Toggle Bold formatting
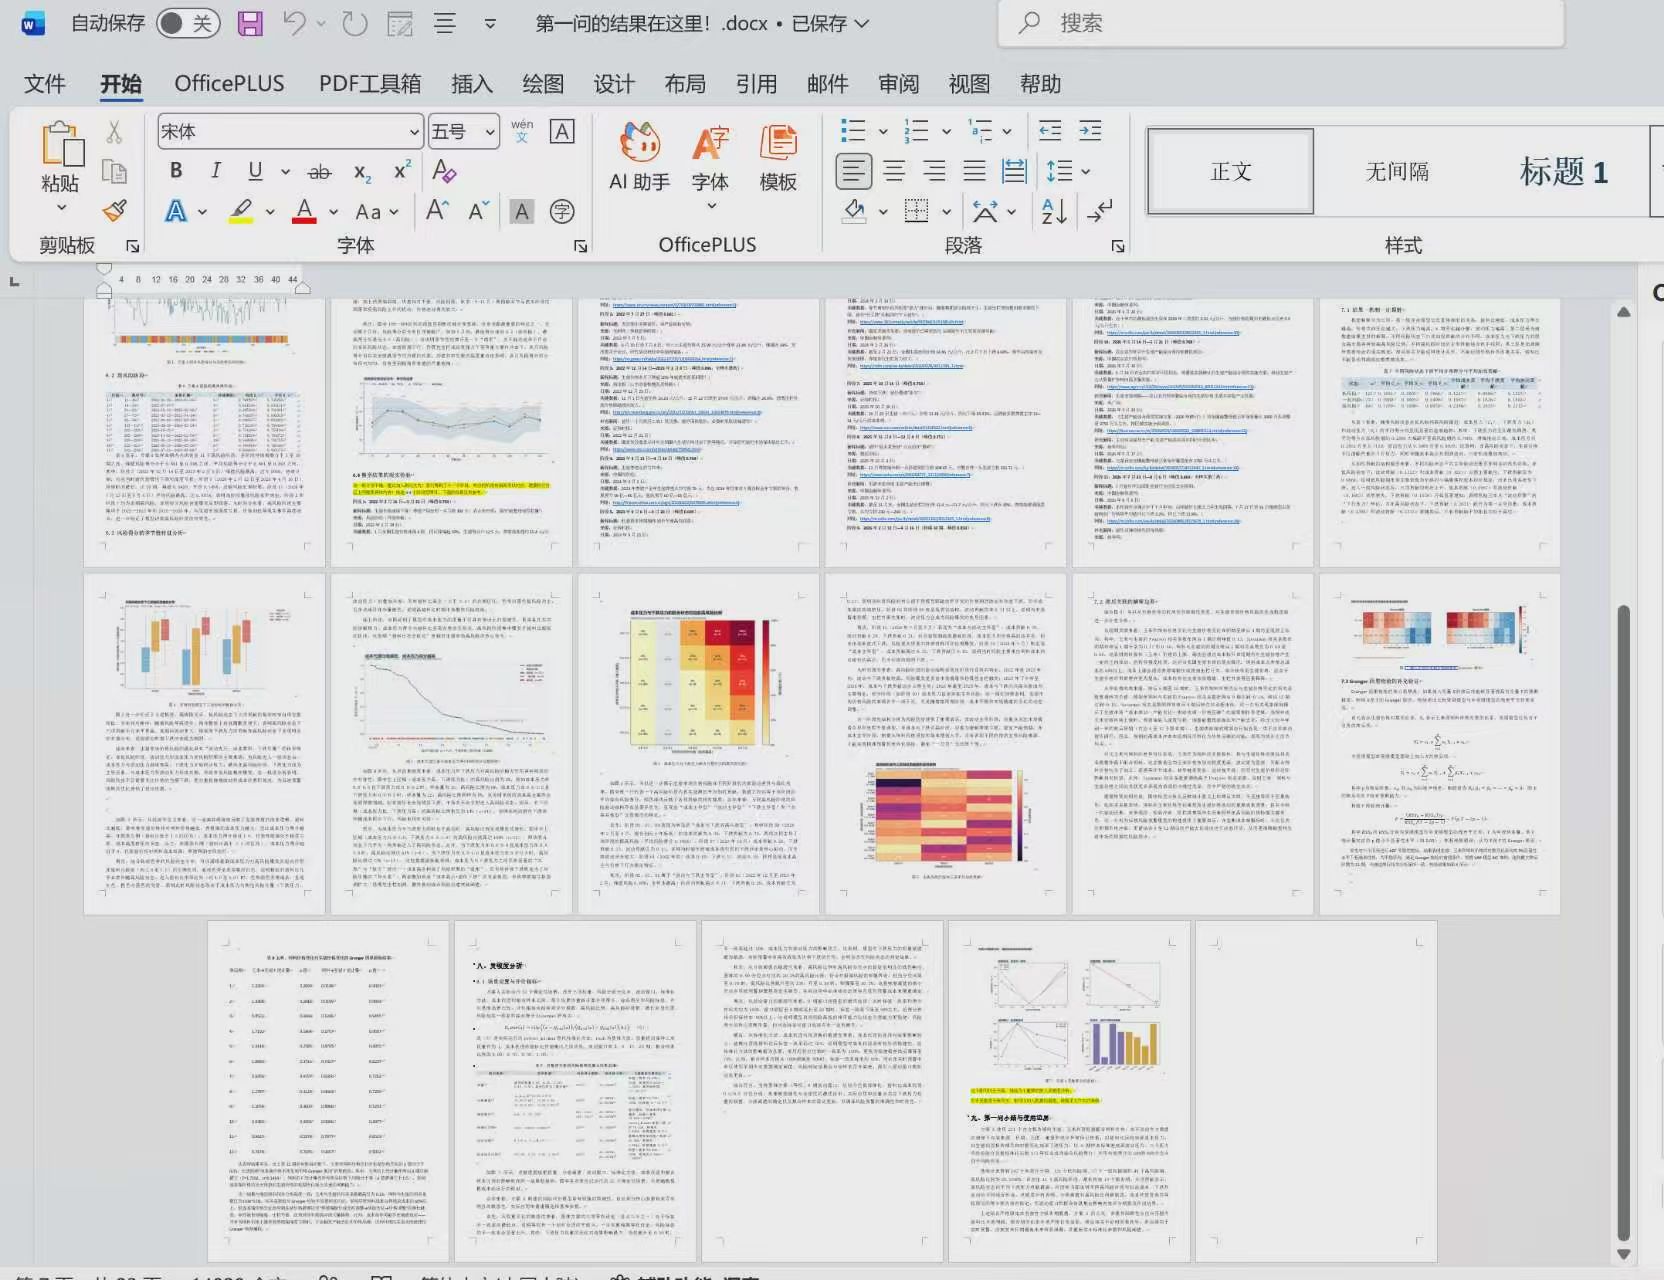Screen dimensions: 1664x1280 click(x=176, y=171)
